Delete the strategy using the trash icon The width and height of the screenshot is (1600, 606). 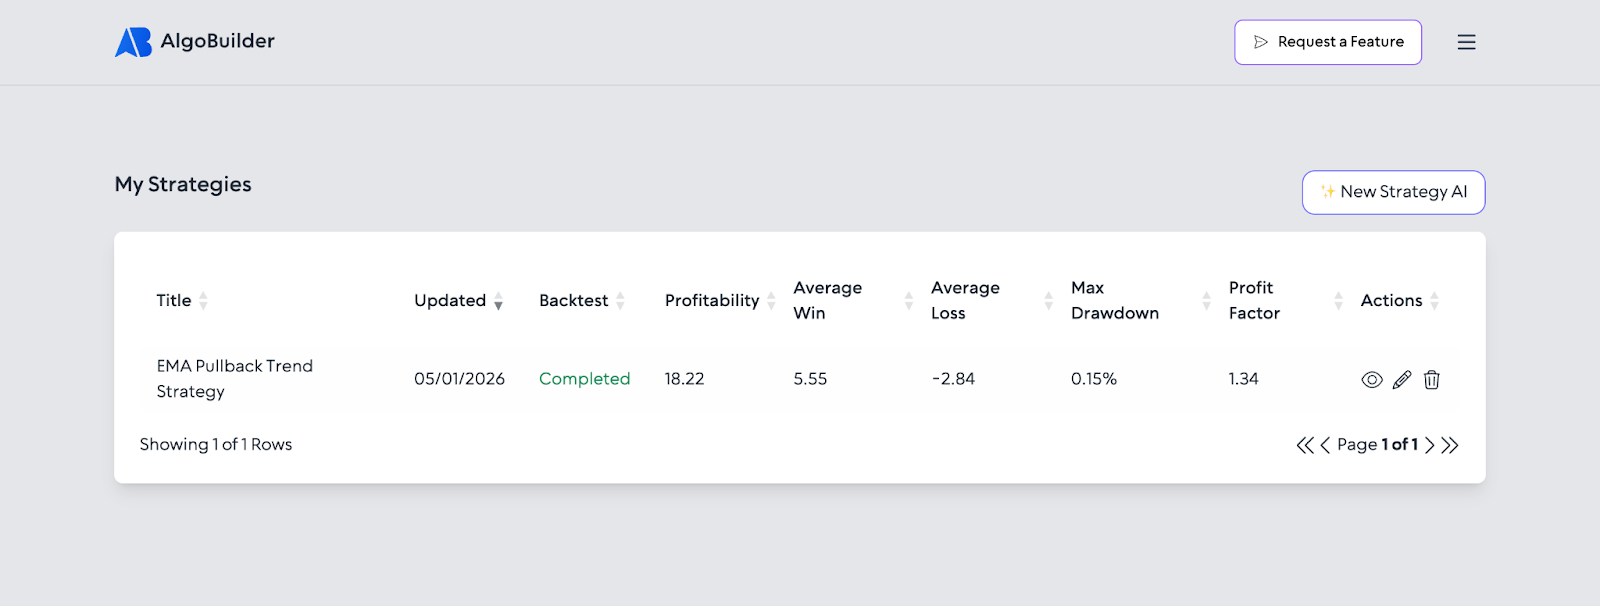click(x=1432, y=380)
